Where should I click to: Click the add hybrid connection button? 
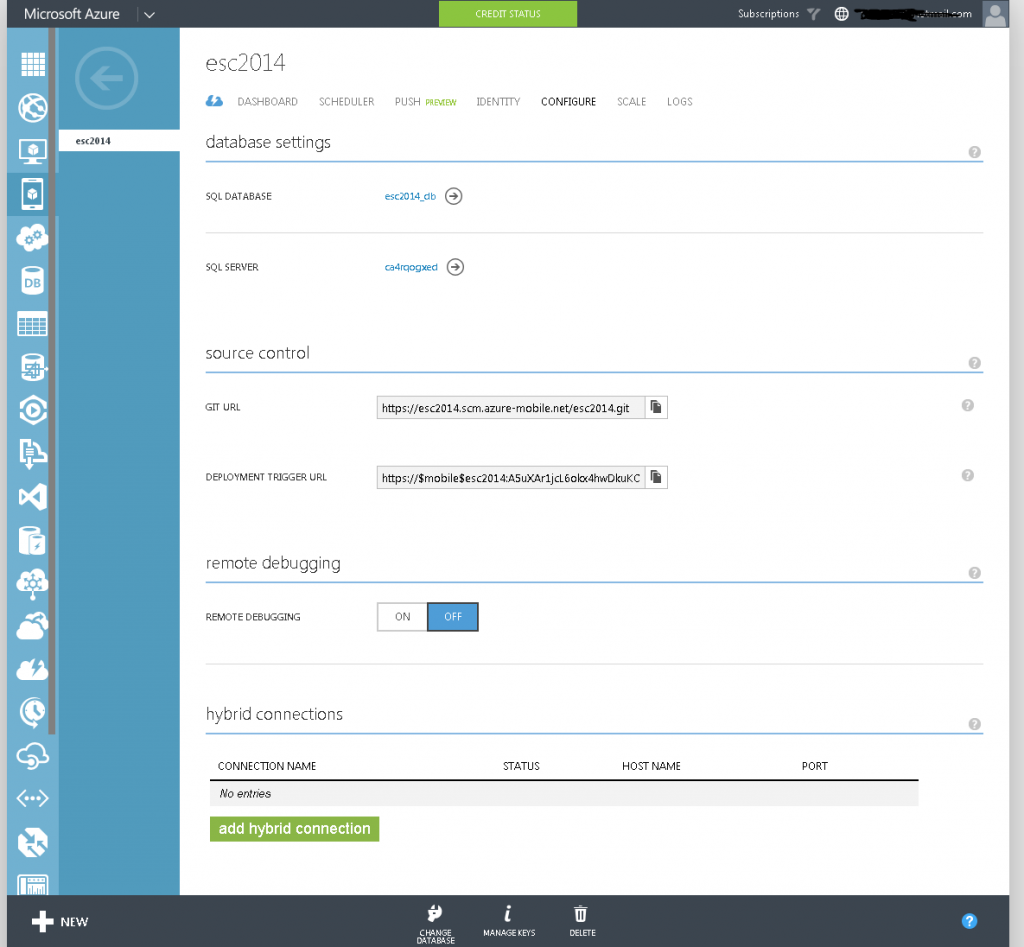point(294,828)
